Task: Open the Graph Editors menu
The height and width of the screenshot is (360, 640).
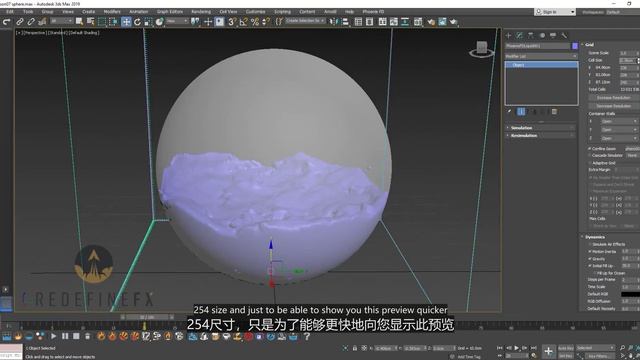Action: point(170,12)
